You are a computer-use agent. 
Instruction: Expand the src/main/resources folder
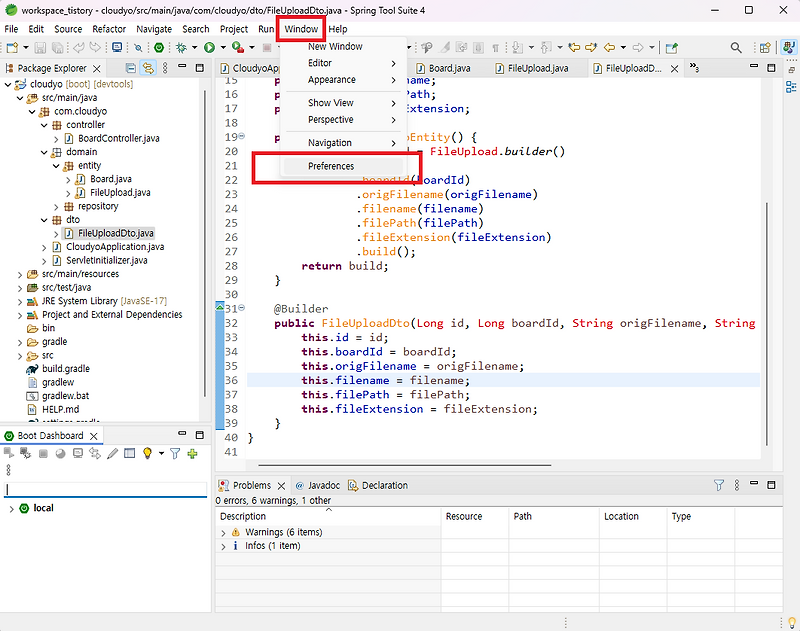click(20, 274)
